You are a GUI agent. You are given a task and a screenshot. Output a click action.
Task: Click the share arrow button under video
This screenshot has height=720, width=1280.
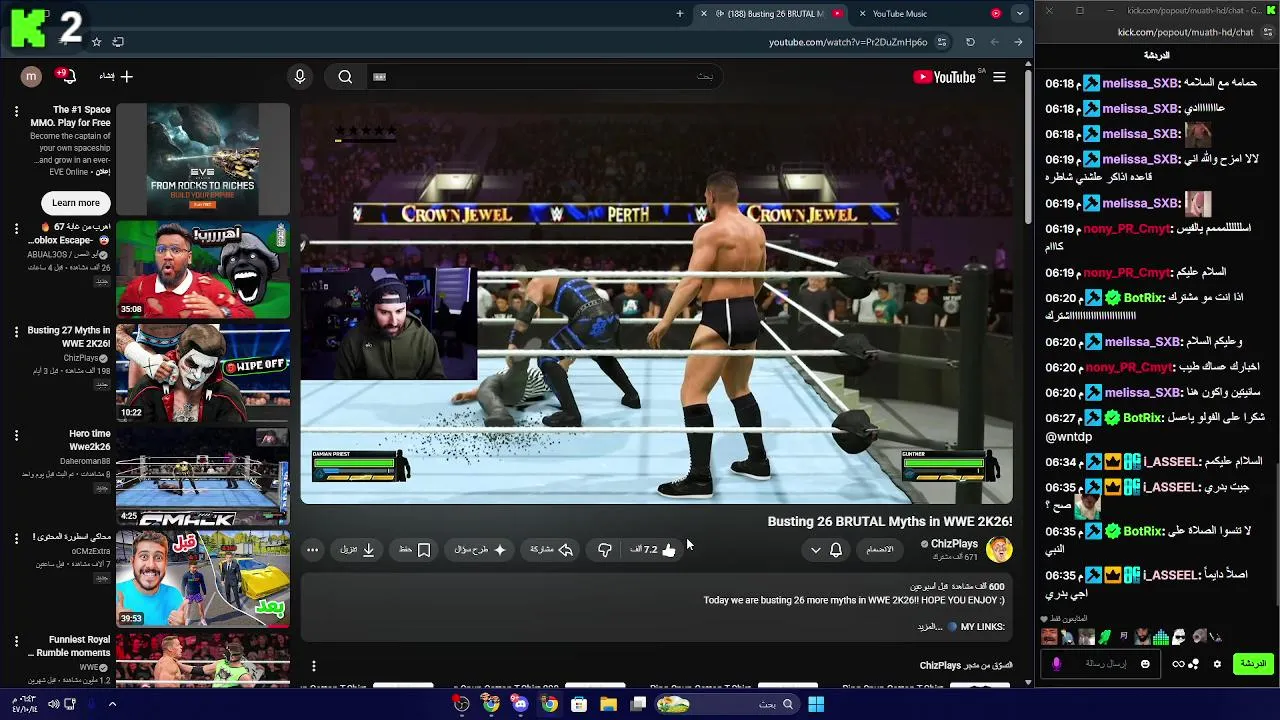coord(551,549)
